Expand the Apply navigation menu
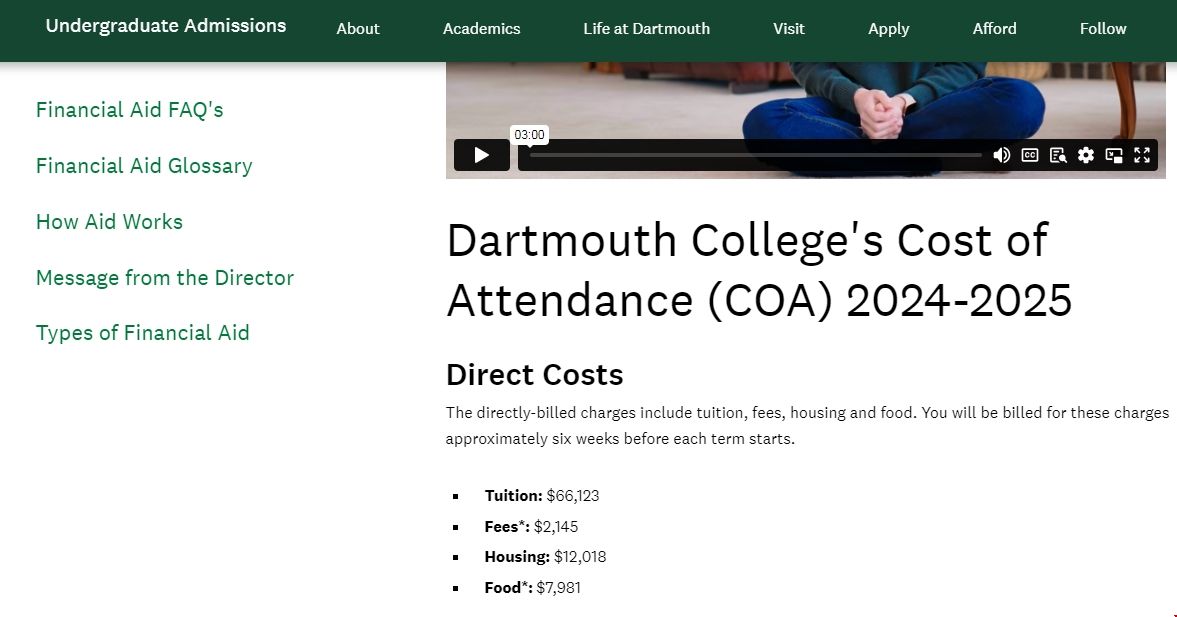The width and height of the screenshot is (1177, 617). (888, 29)
